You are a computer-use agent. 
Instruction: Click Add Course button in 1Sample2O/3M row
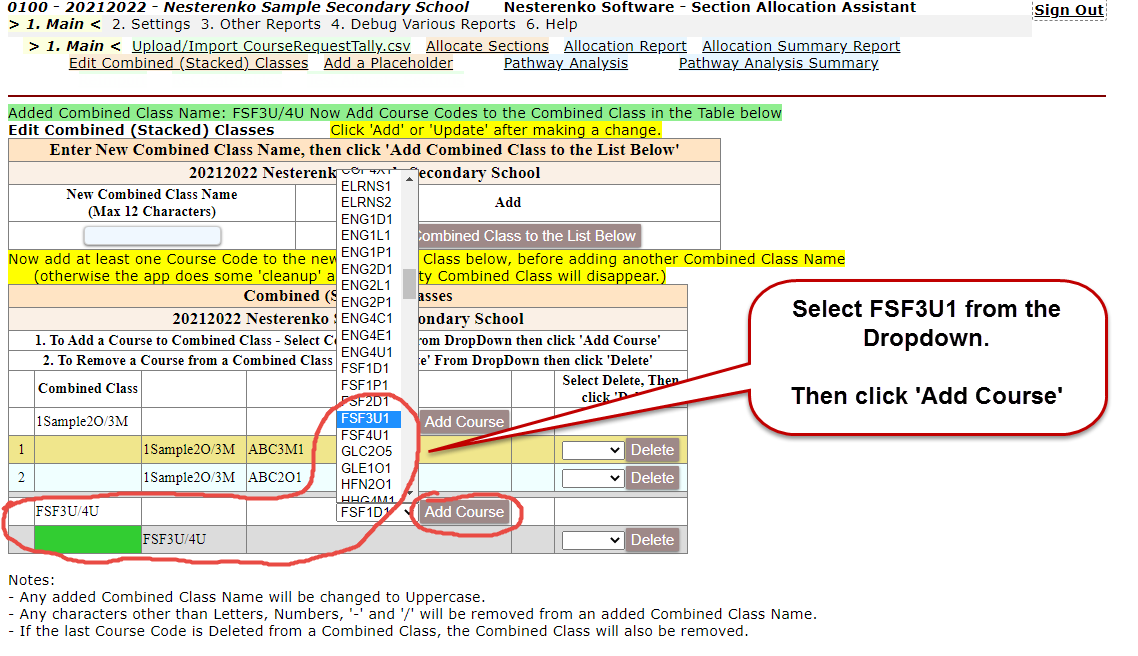(464, 422)
